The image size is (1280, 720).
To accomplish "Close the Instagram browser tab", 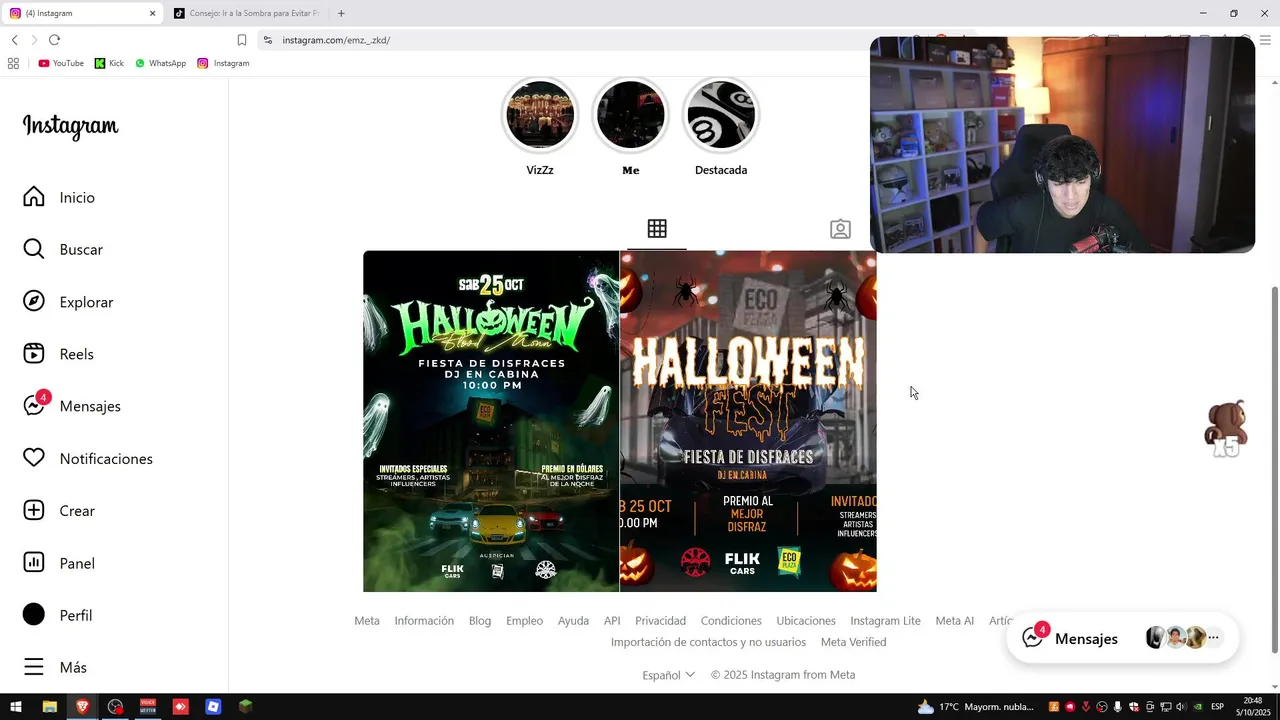I will (153, 13).
